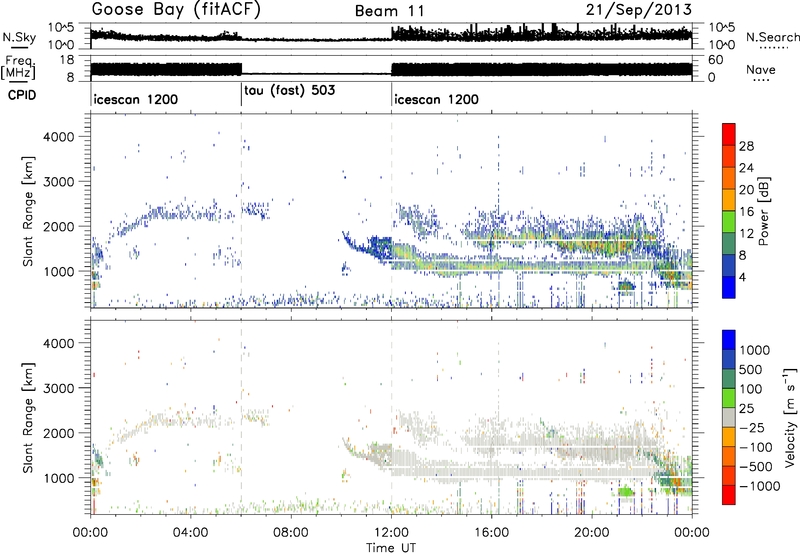Click the green velocity patch near 21:00

[x=625, y=492]
